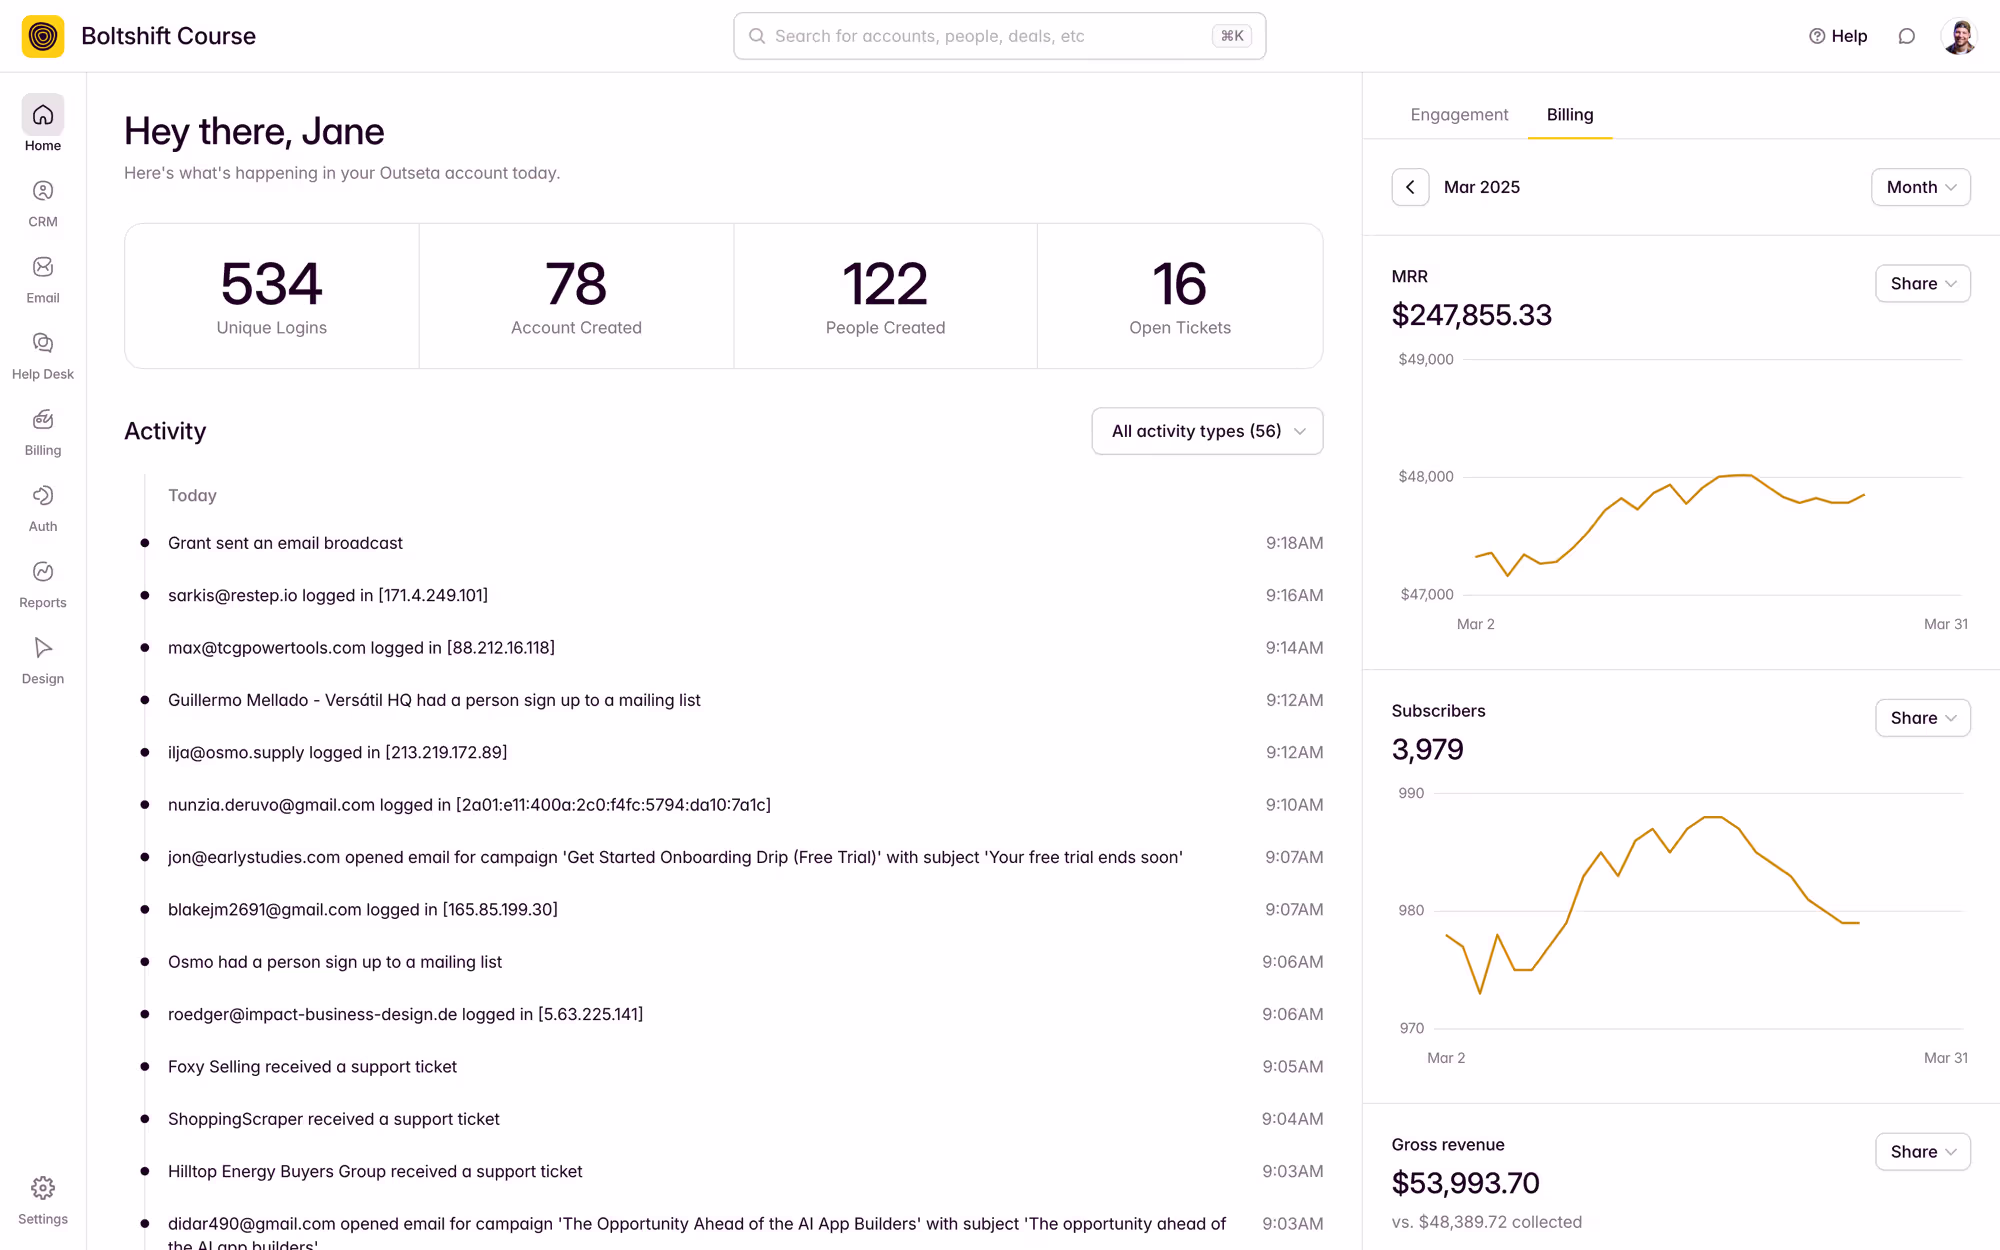
Task: Select the Billing tab
Action: [x=1569, y=115]
